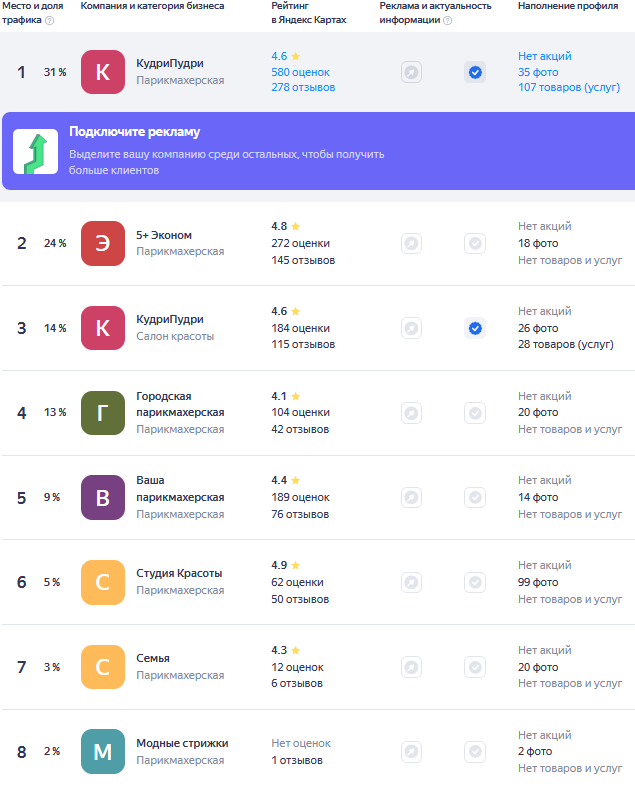Click the ad status icon in the Городская парикмахерская row
The height and width of the screenshot is (795, 635).
411,413
